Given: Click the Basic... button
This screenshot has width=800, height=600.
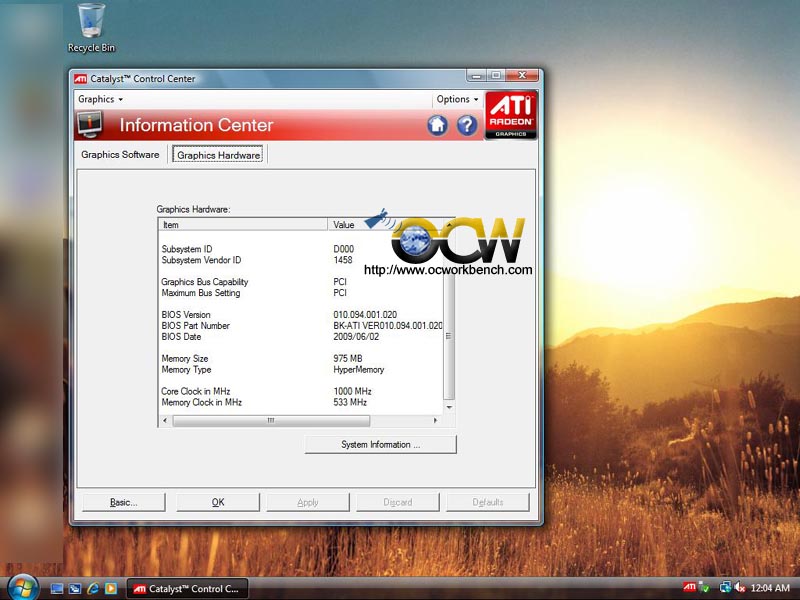Looking at the screenshot, I should tap(123, 503).
